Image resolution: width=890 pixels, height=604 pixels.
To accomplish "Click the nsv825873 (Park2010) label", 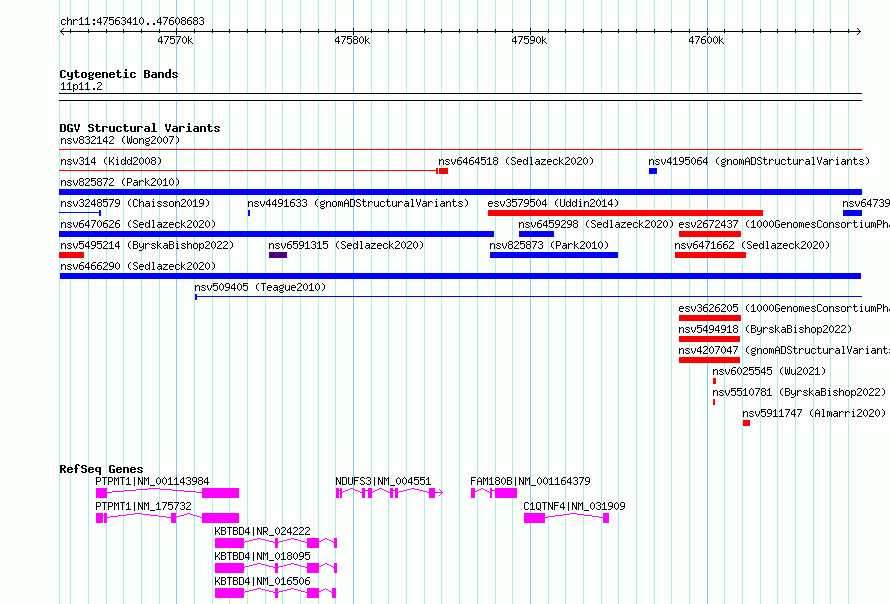I will coord(549,245).
